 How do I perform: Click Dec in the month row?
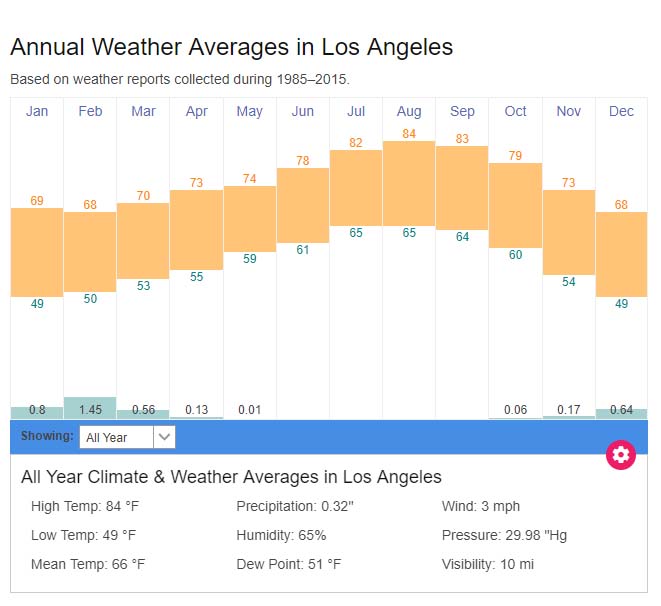[621, 111]
